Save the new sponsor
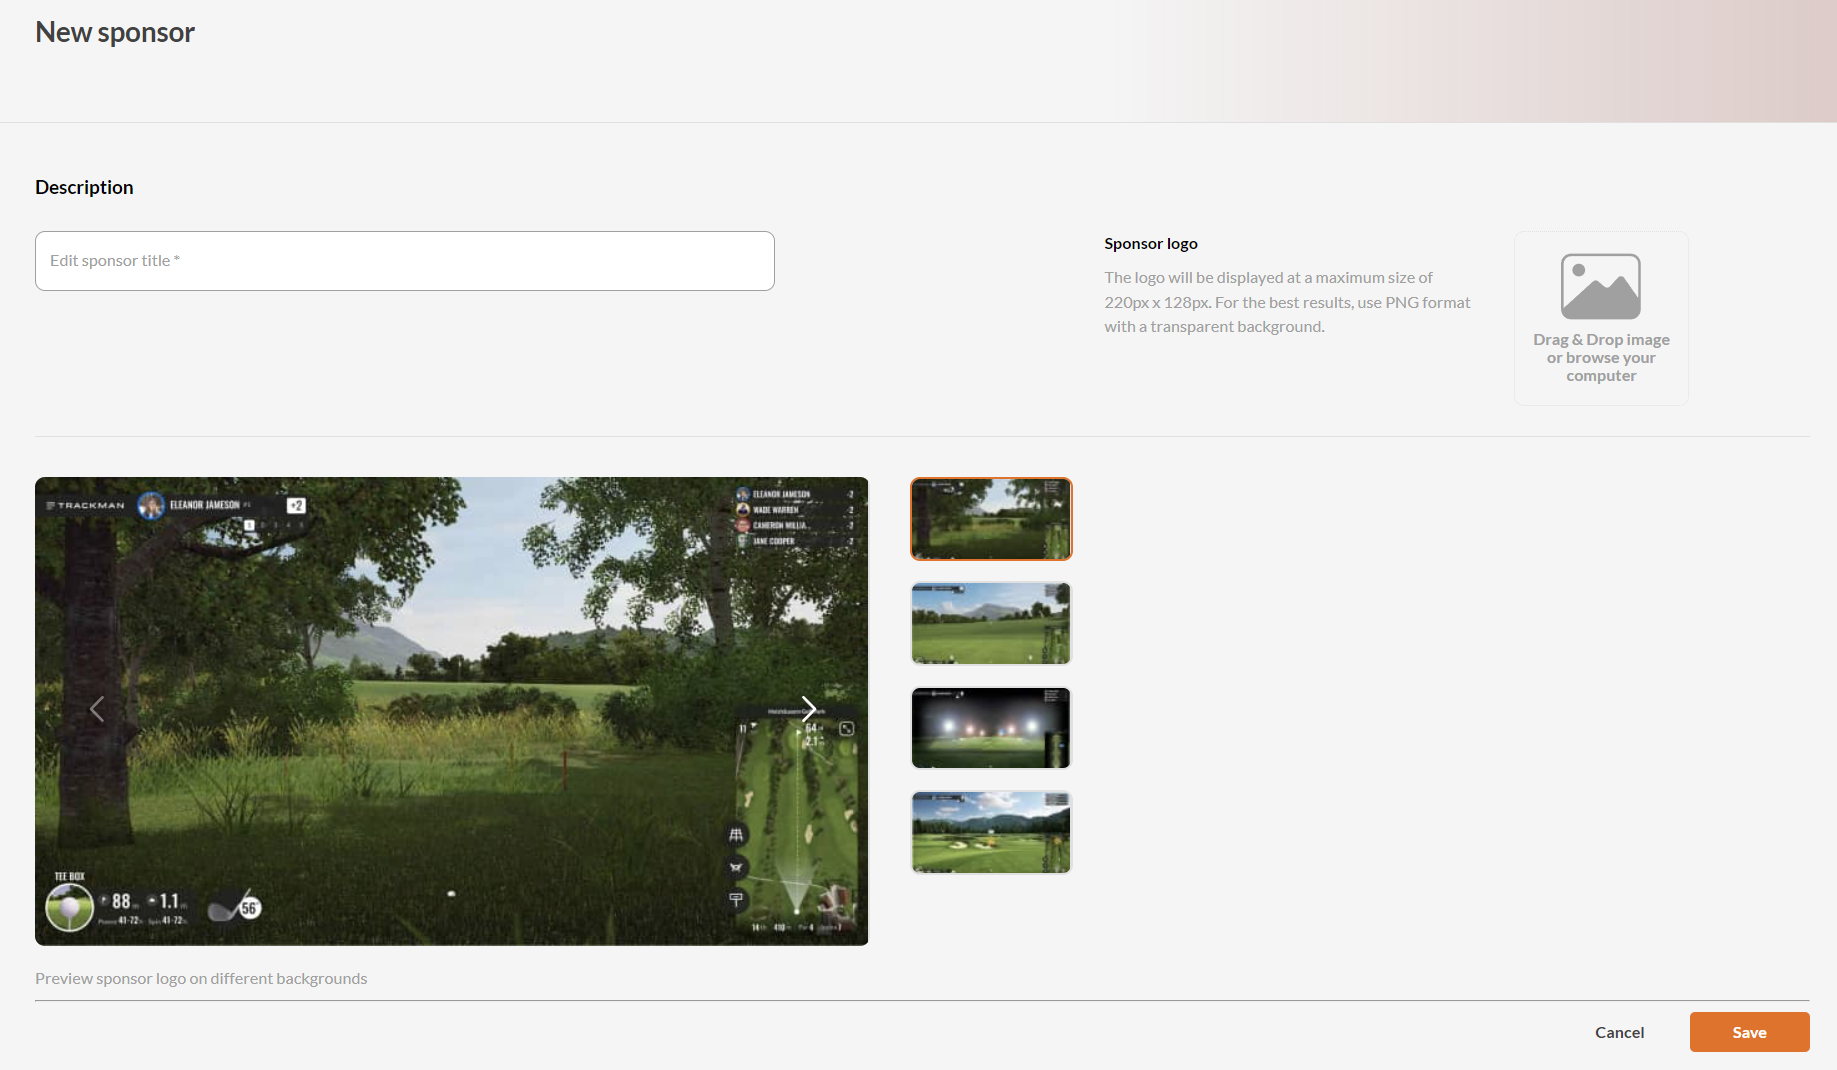Screen dimensions: 1837x1070 coord(1750,1032)
